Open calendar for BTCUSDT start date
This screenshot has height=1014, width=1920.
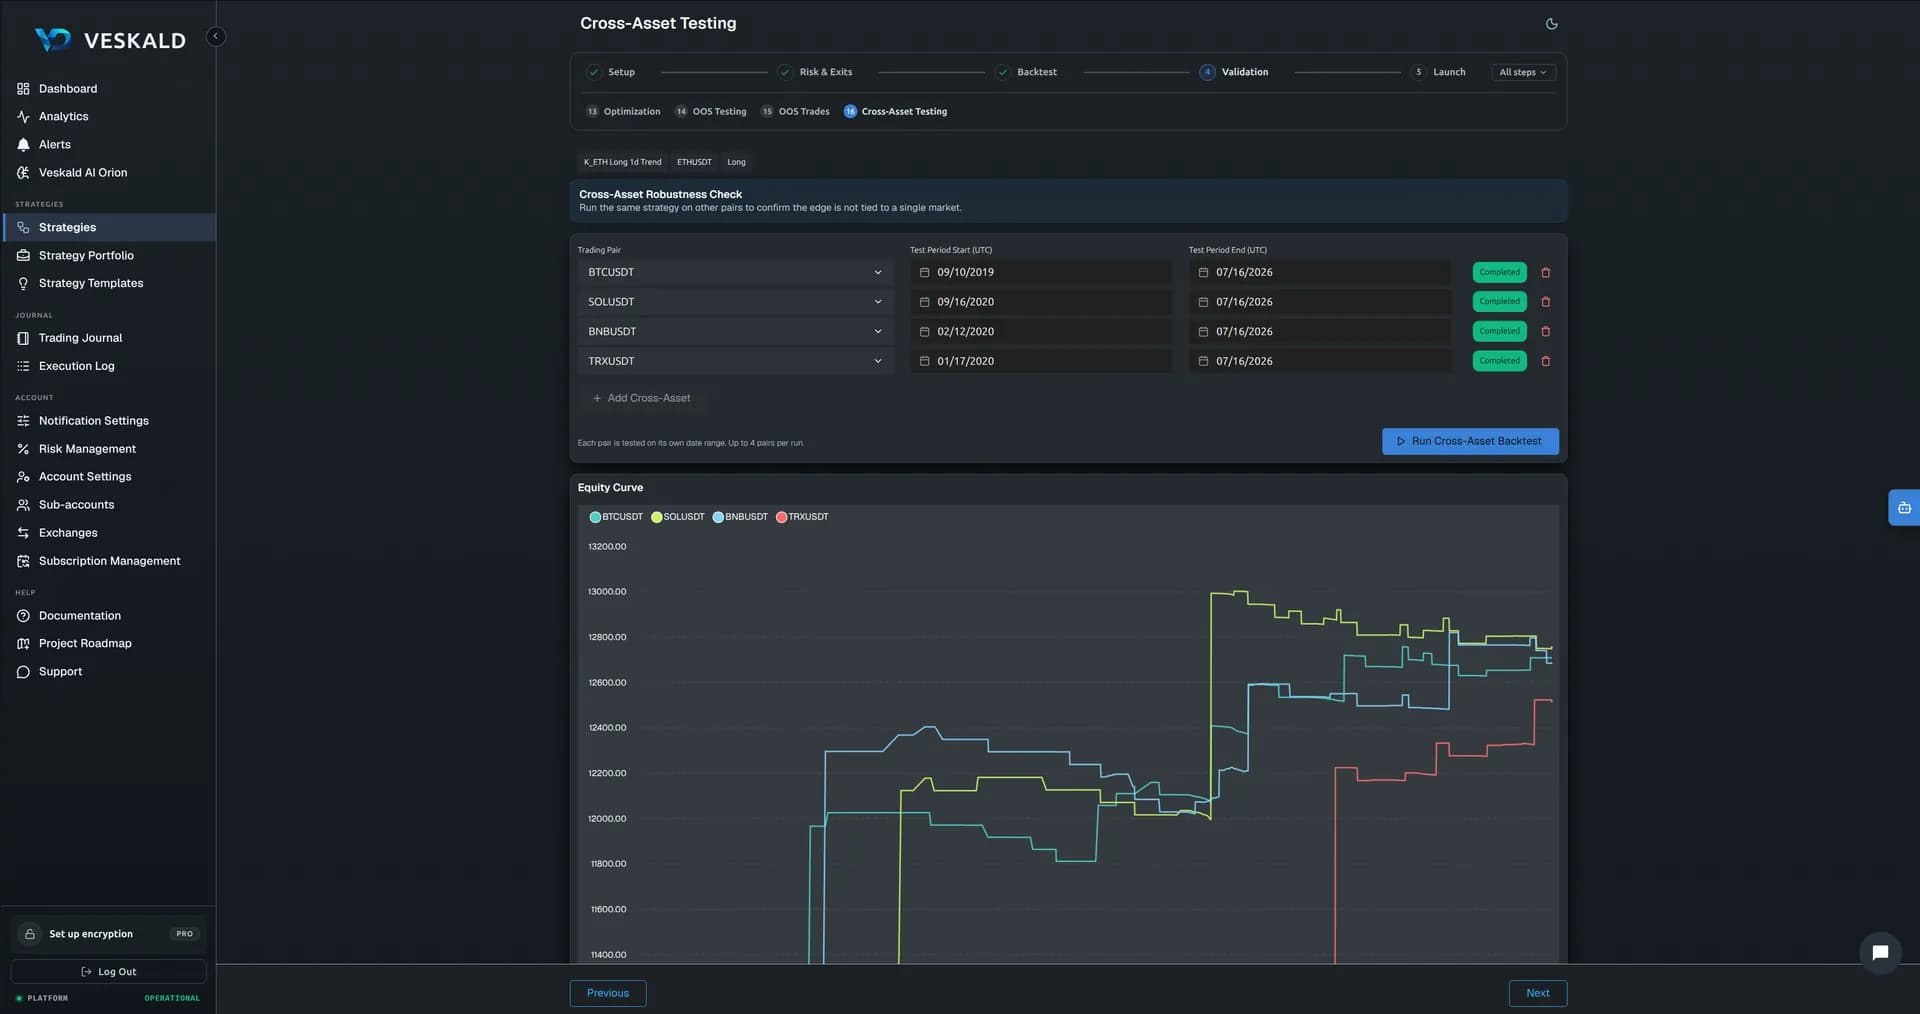[x=924, y=272]
